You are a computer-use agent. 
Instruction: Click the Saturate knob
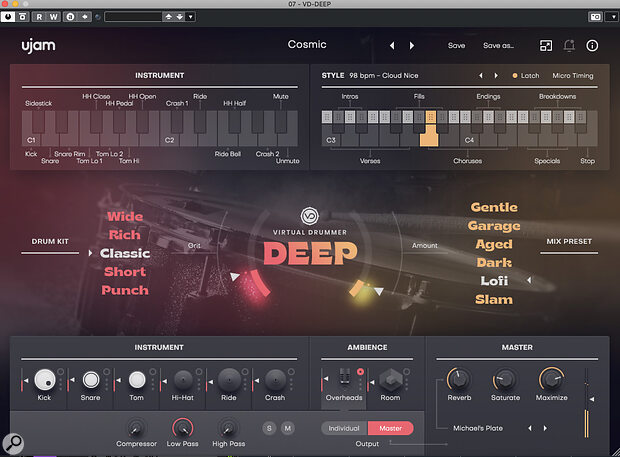[505, 379]
